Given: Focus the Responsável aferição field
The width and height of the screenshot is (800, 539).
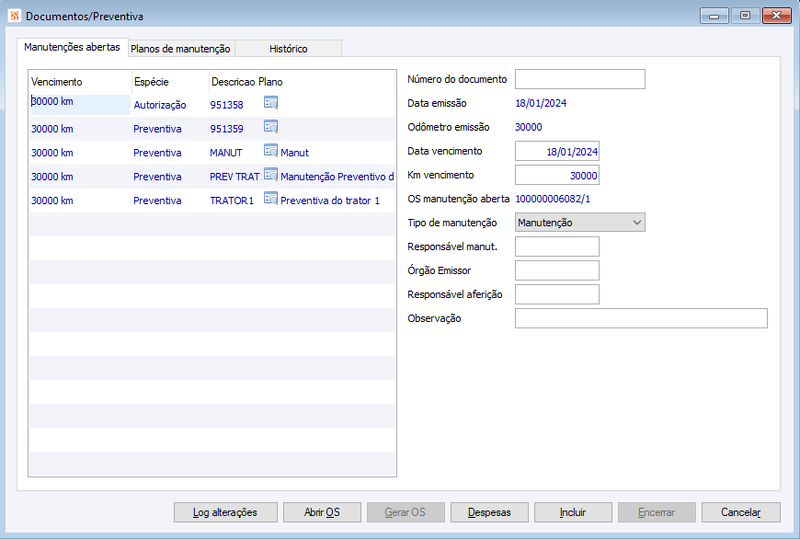Looking at the screenshot, I should pyautogui.click(x=557, y=295).
